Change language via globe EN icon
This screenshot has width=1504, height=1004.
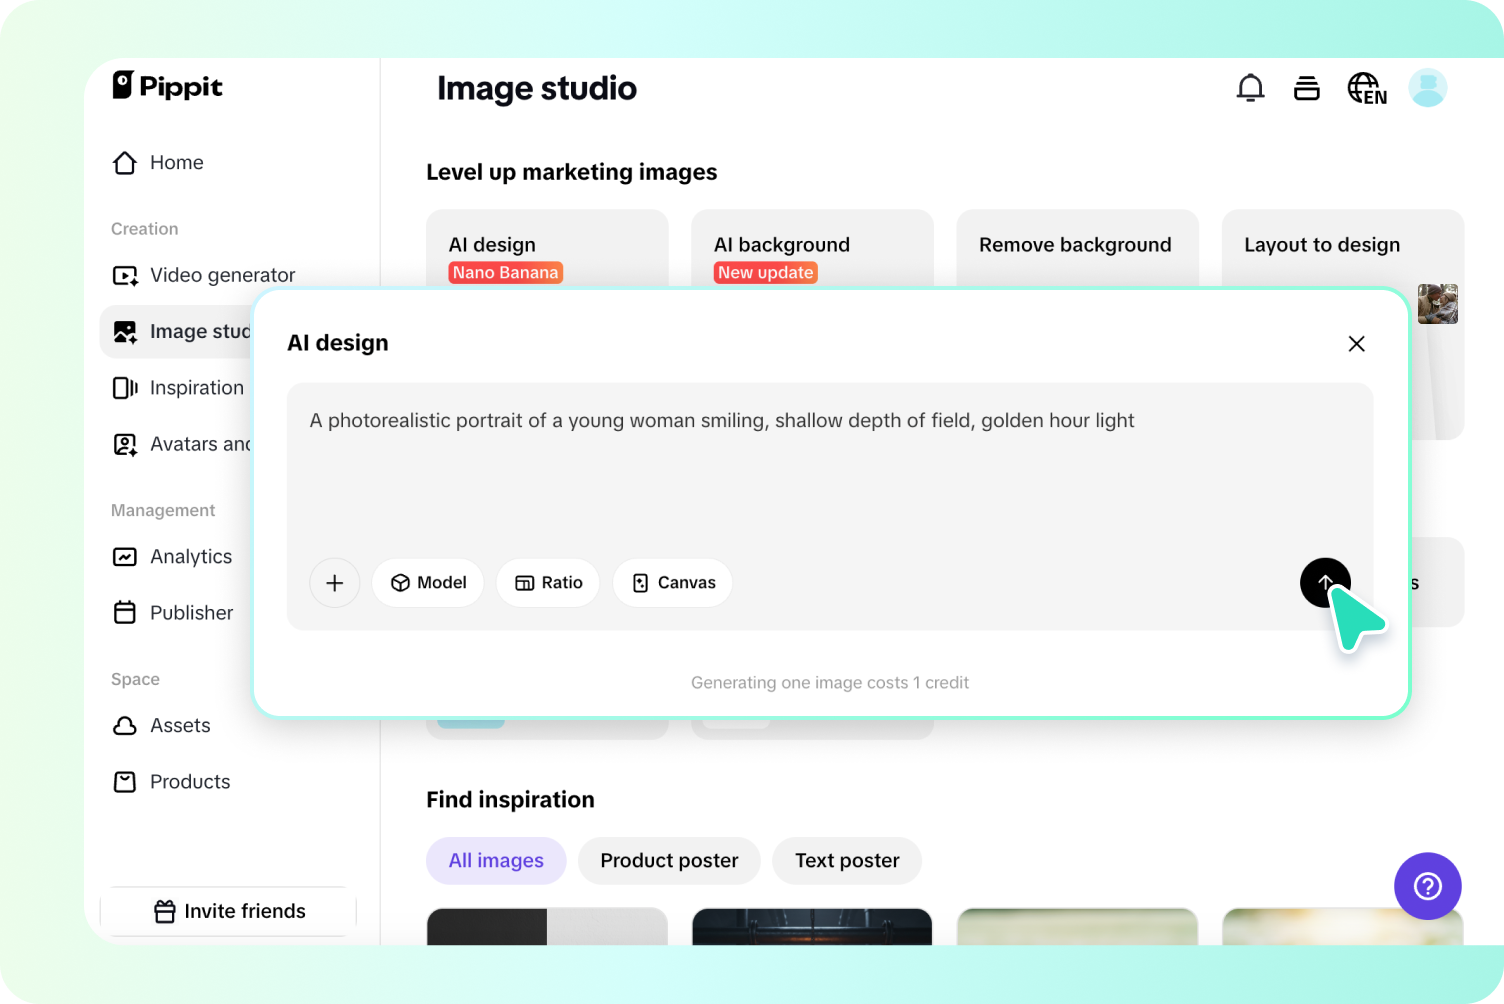coord(1366,89)
